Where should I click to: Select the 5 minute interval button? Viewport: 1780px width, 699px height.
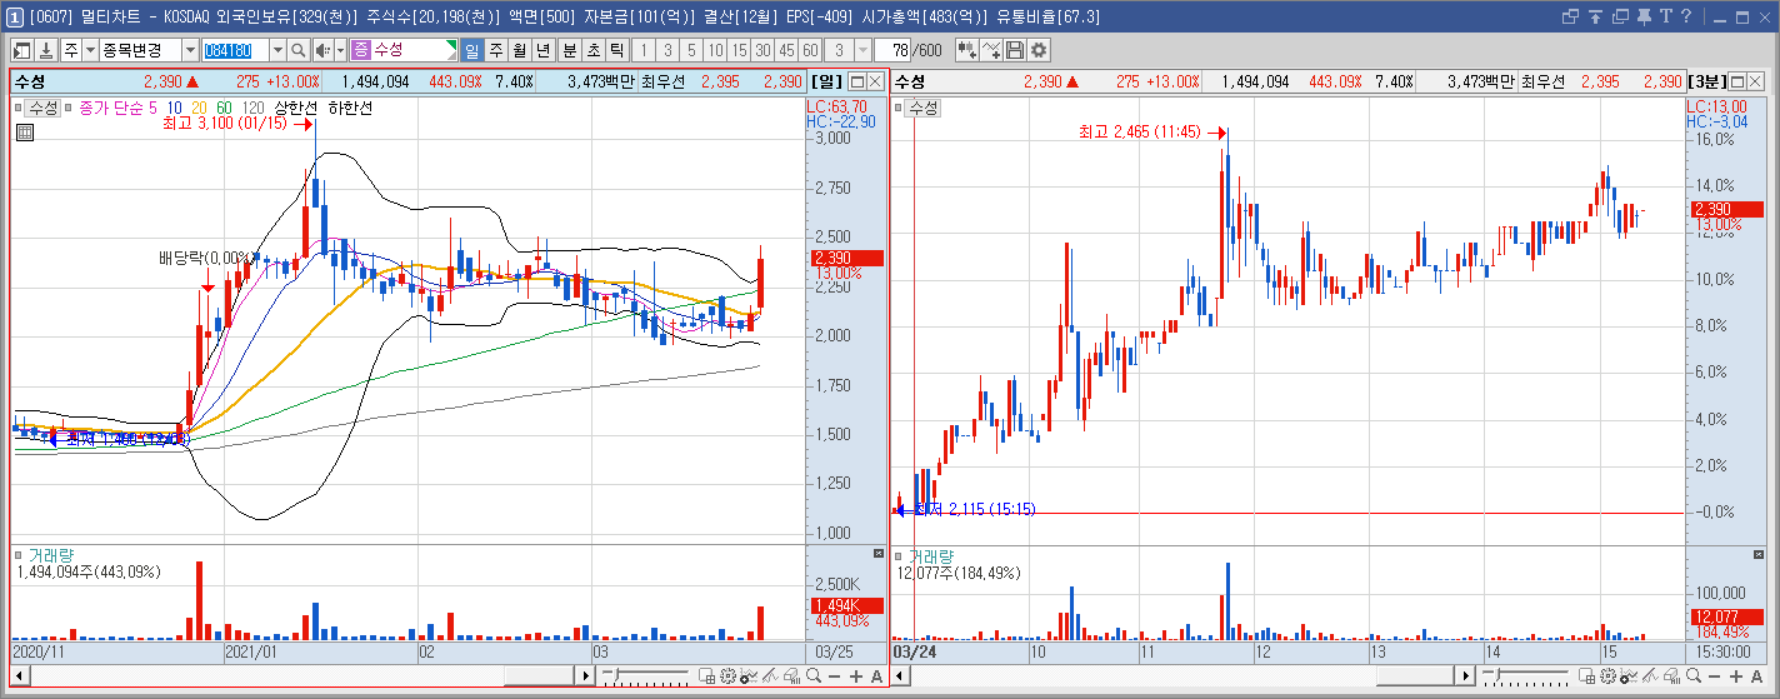tap(691, 50)
